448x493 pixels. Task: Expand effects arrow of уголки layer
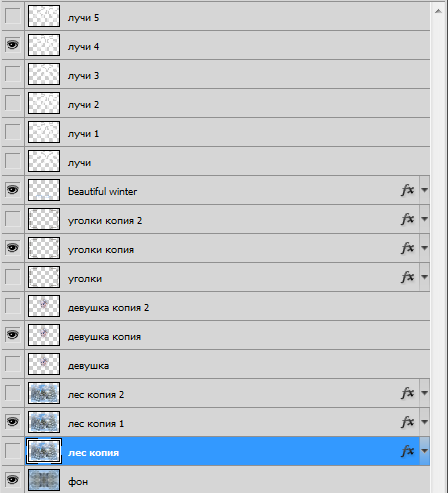click(x=424, y=277)
